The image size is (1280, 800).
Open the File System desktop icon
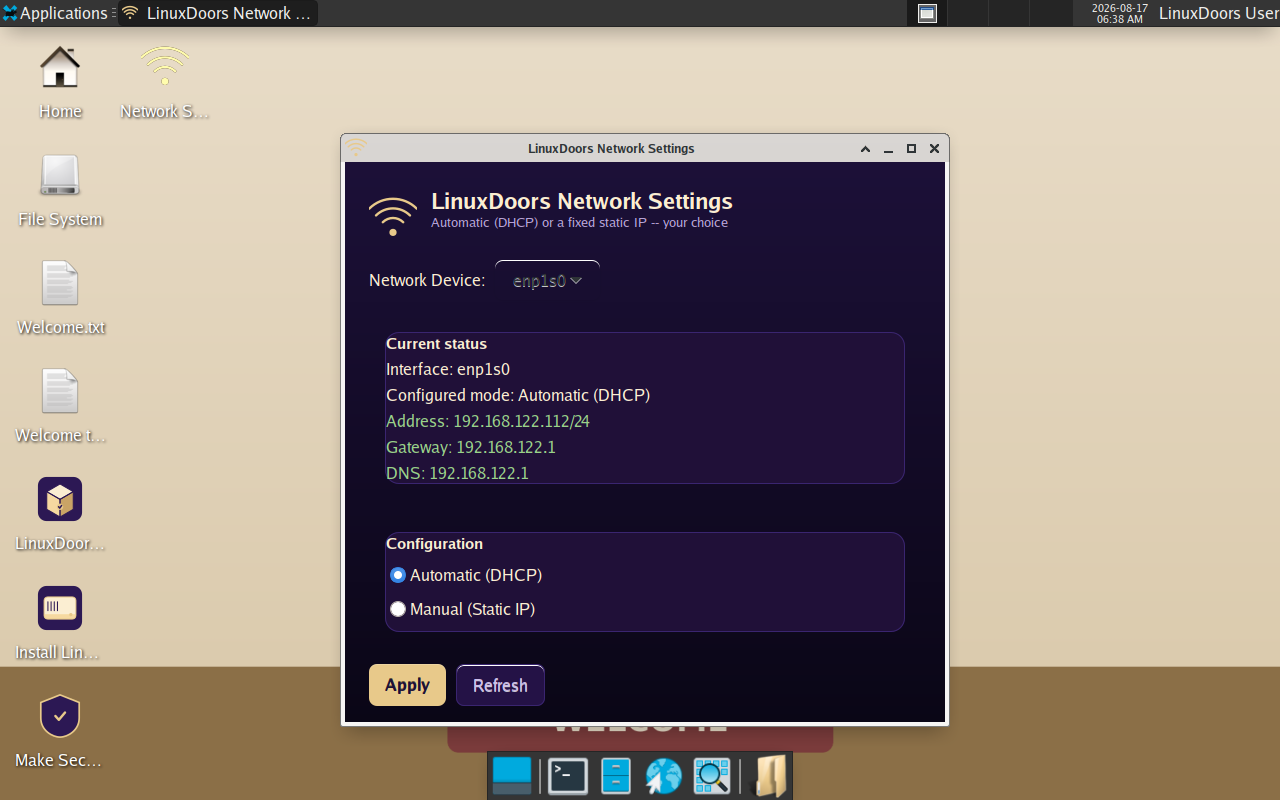(x=60, y=175)
